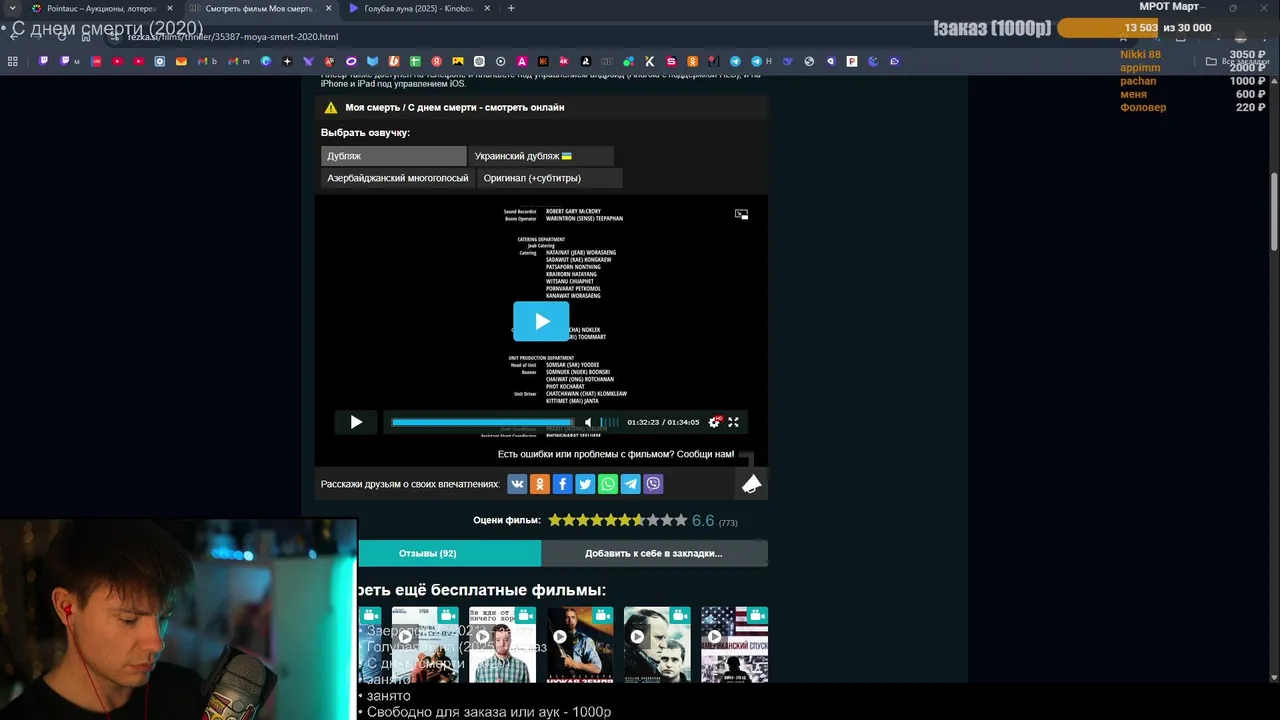Click the page's vertical scrollbar thumb
The height and width of the screenshot is (720, 1280).
click(1273, 212)
